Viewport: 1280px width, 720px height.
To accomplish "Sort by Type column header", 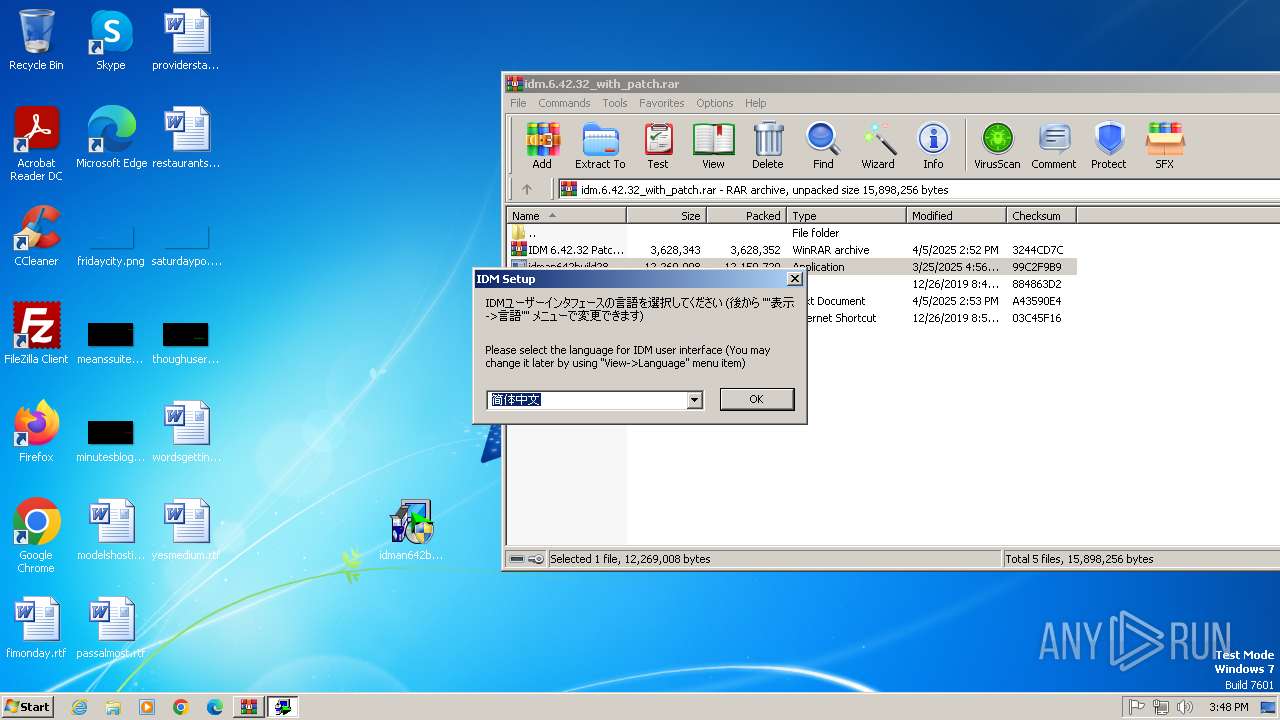I will 847,215.
